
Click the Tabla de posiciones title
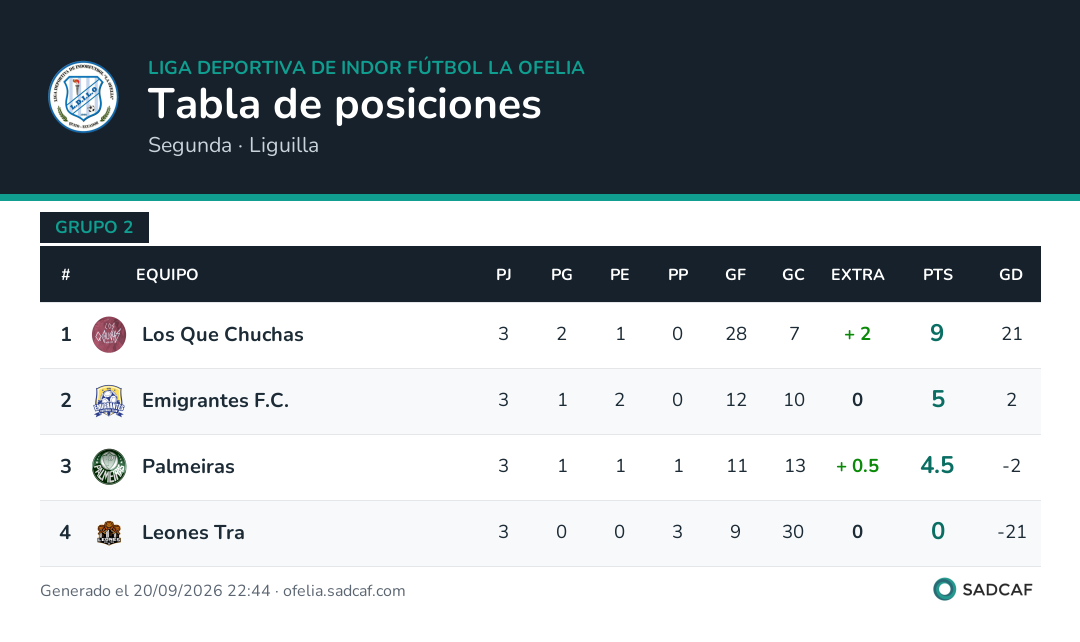click(344, 105)
